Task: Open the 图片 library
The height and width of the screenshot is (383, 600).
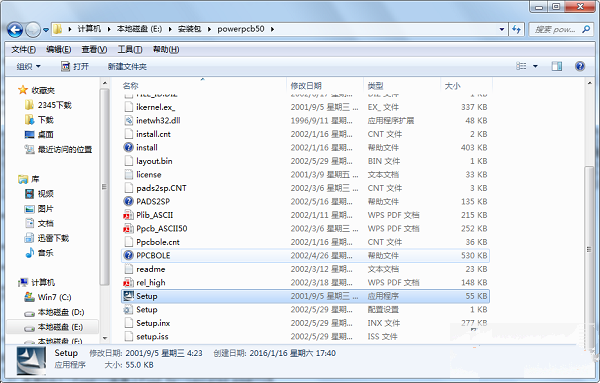Action: click(x=46, y=209)
